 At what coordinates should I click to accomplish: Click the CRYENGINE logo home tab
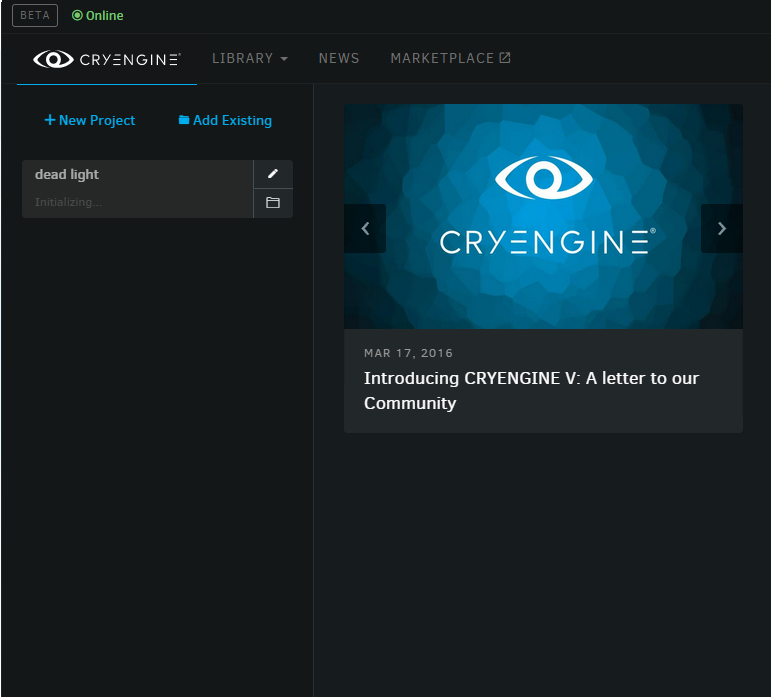pos(107,59)
